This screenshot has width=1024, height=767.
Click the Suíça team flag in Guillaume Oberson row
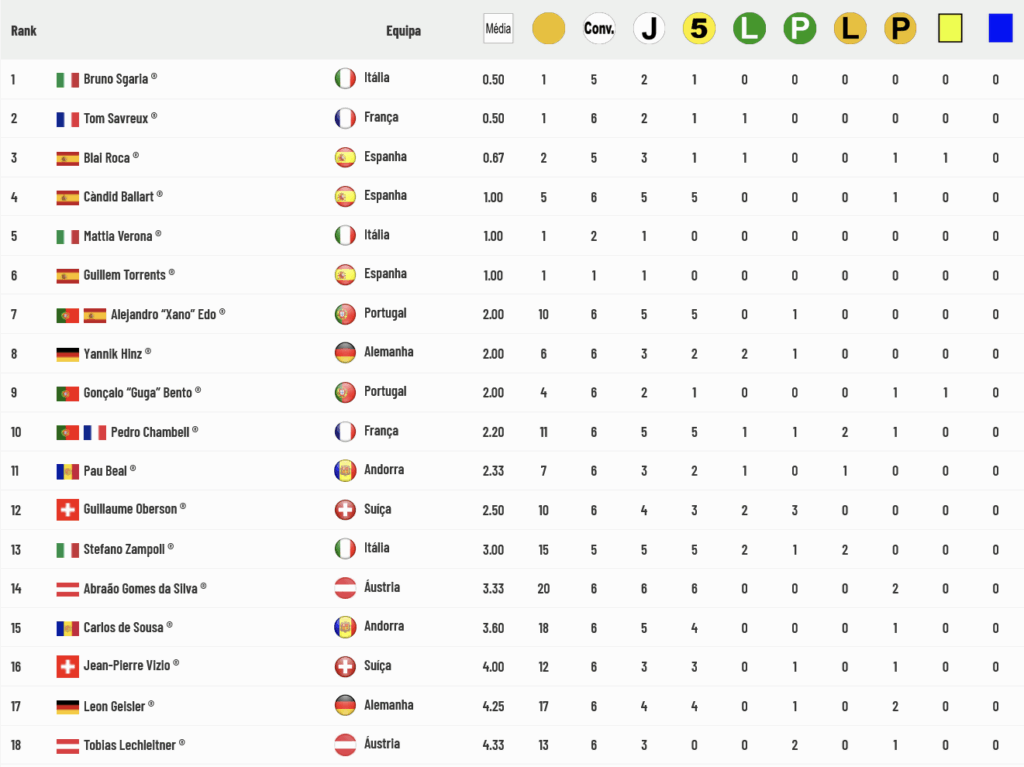(345, 510)
